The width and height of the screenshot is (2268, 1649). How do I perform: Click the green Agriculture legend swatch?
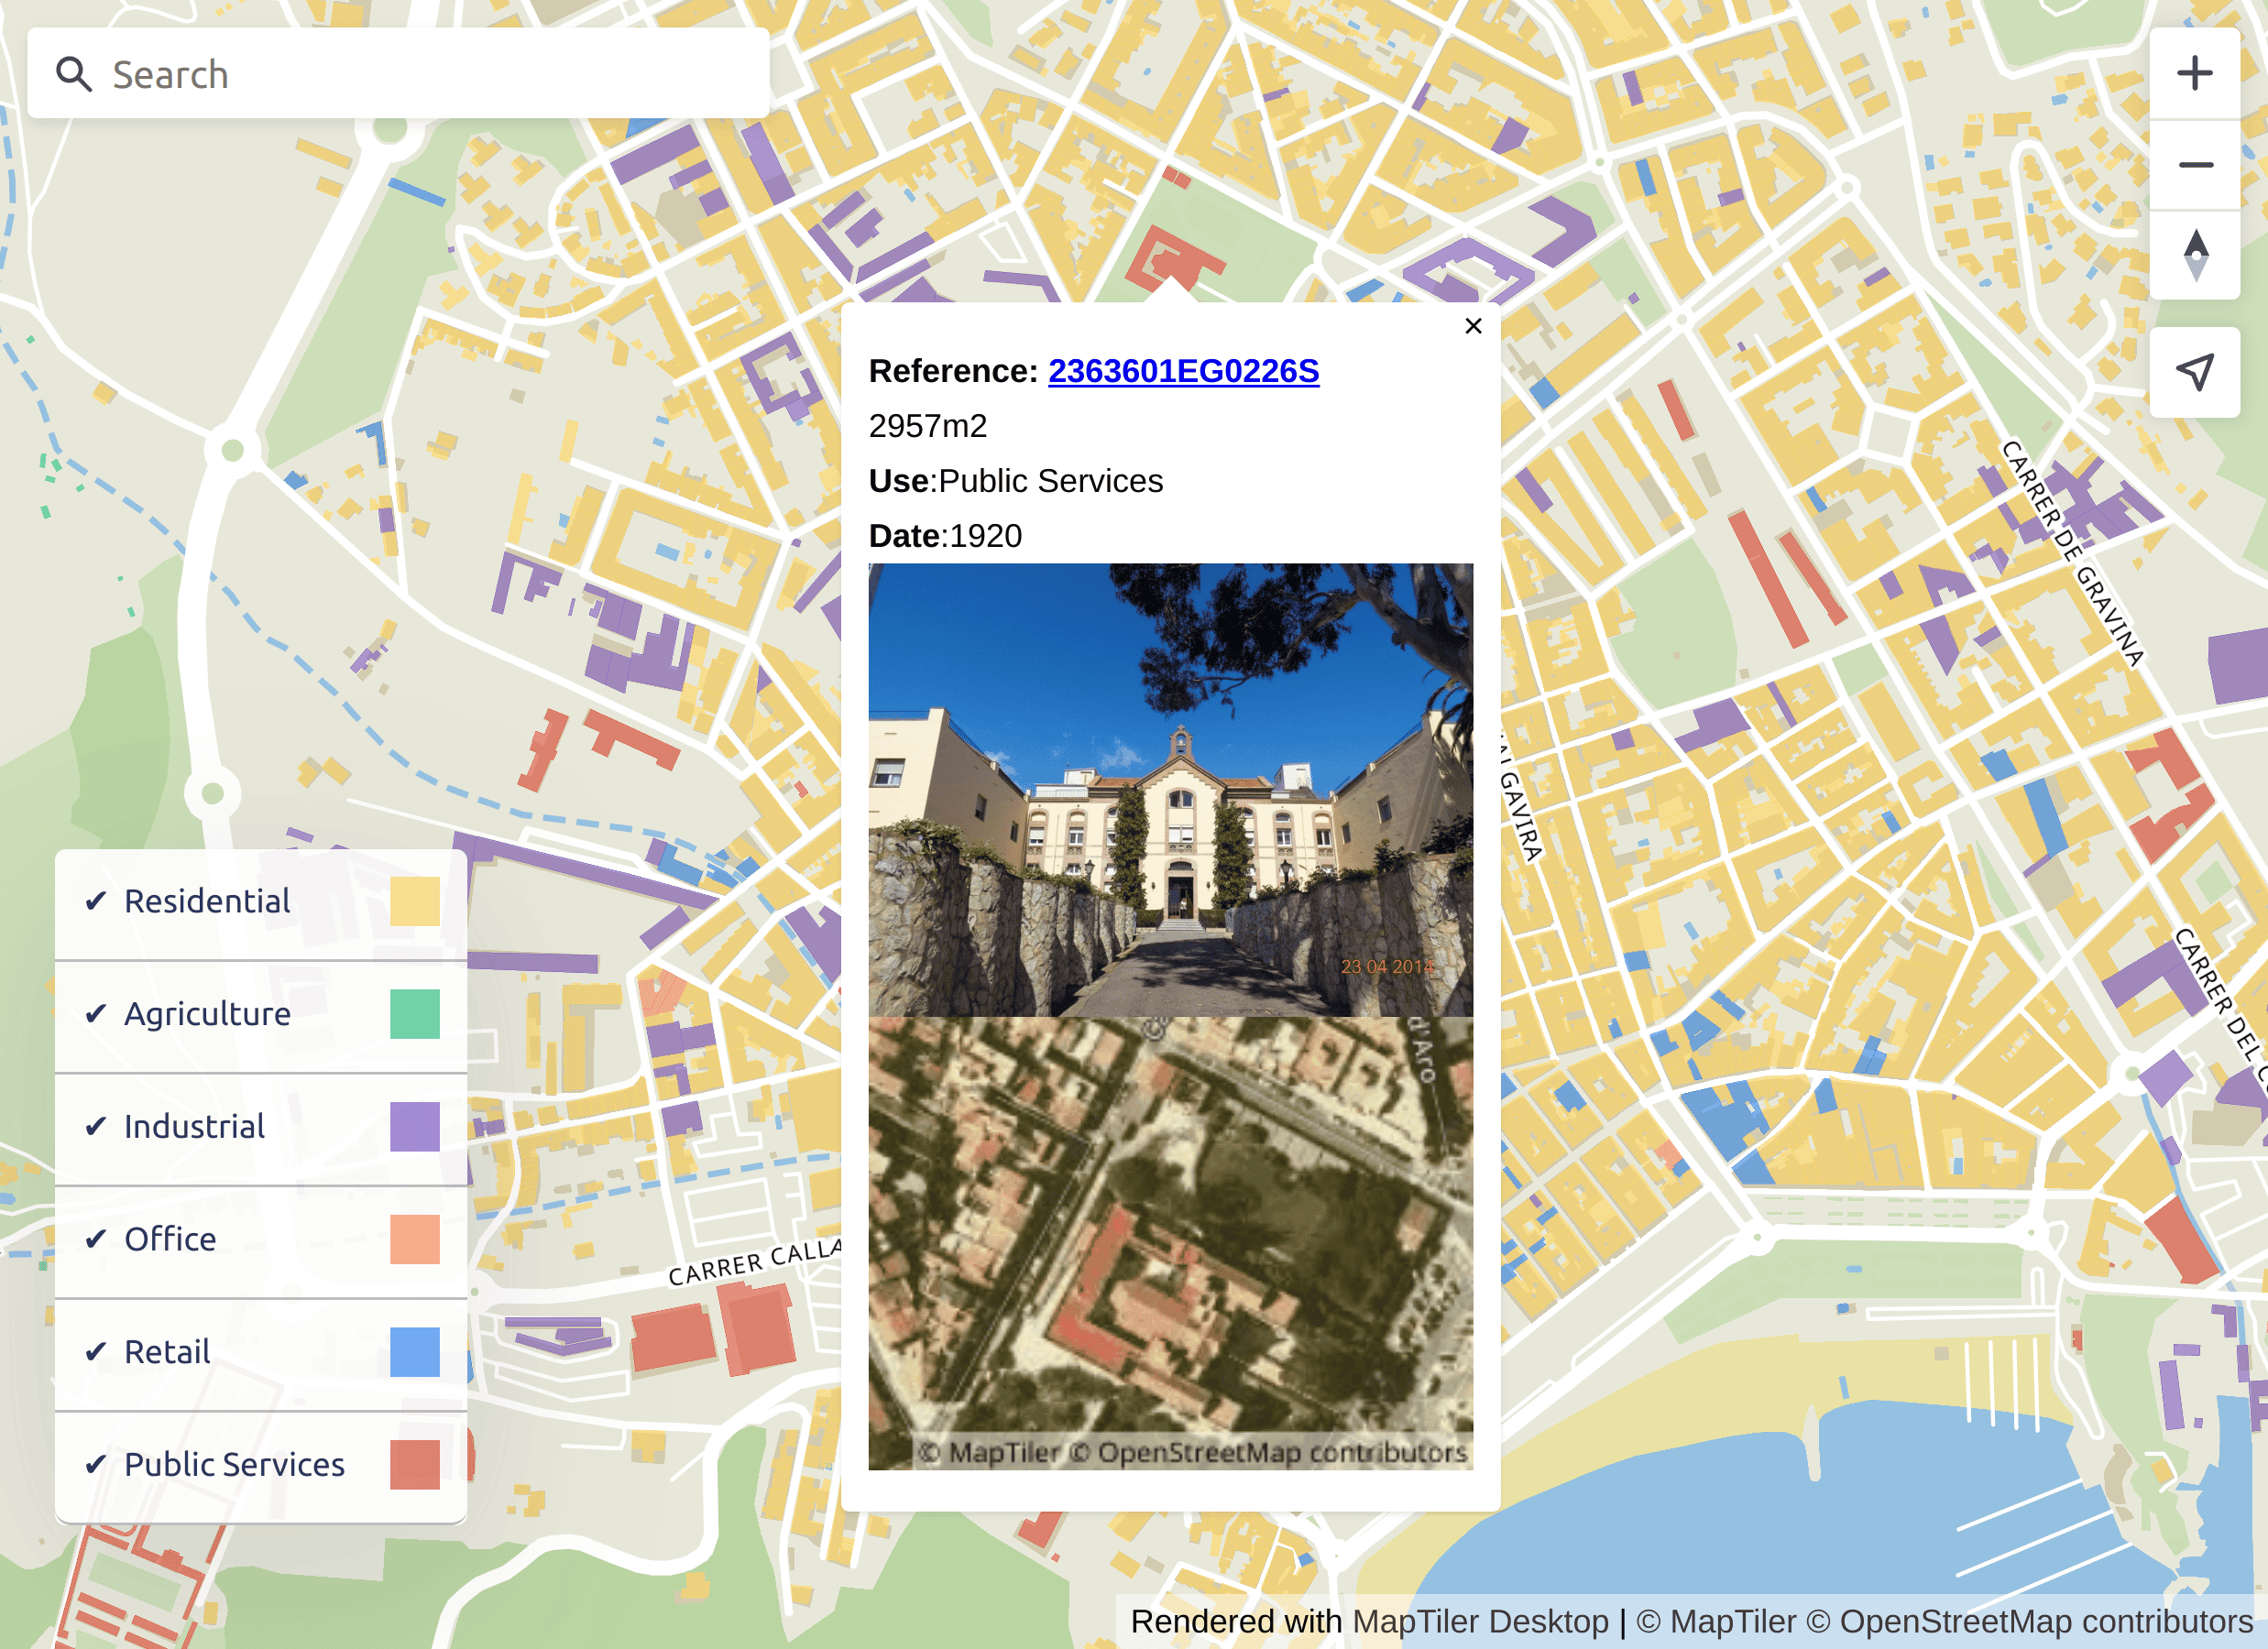415,1013
